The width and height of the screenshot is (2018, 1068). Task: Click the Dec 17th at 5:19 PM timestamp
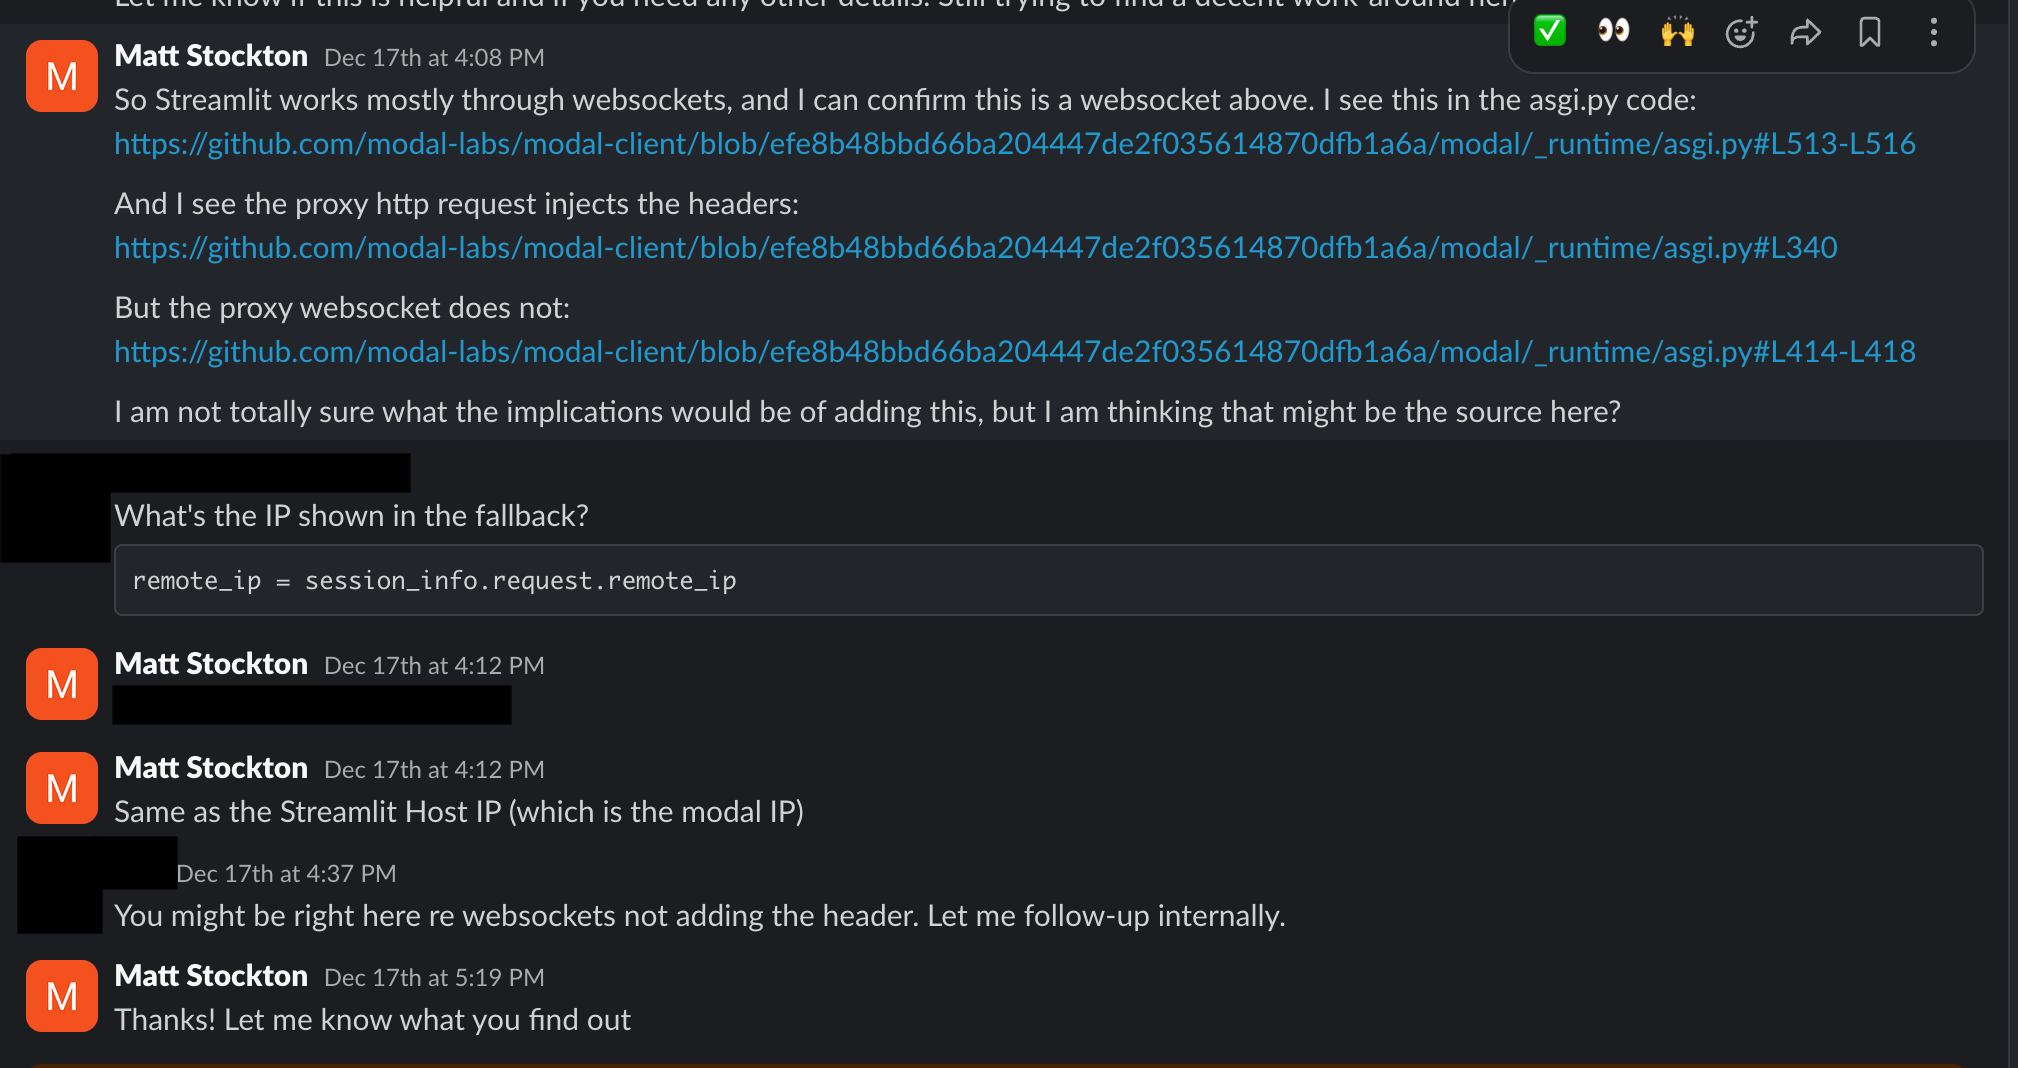(434, 978)
